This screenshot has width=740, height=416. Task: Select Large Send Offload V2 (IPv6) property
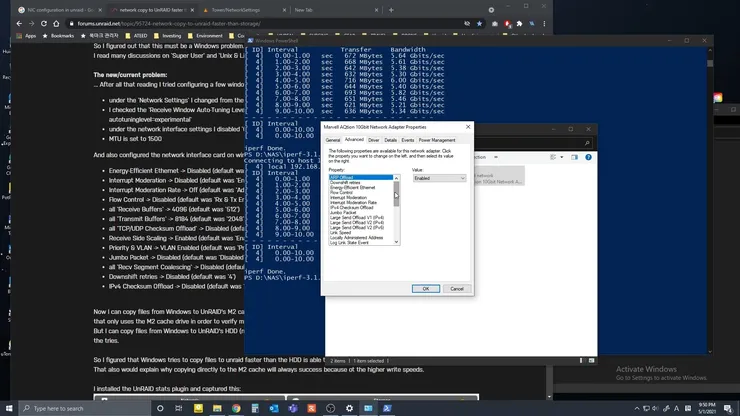pyautogui.click(x=361, y=228)
